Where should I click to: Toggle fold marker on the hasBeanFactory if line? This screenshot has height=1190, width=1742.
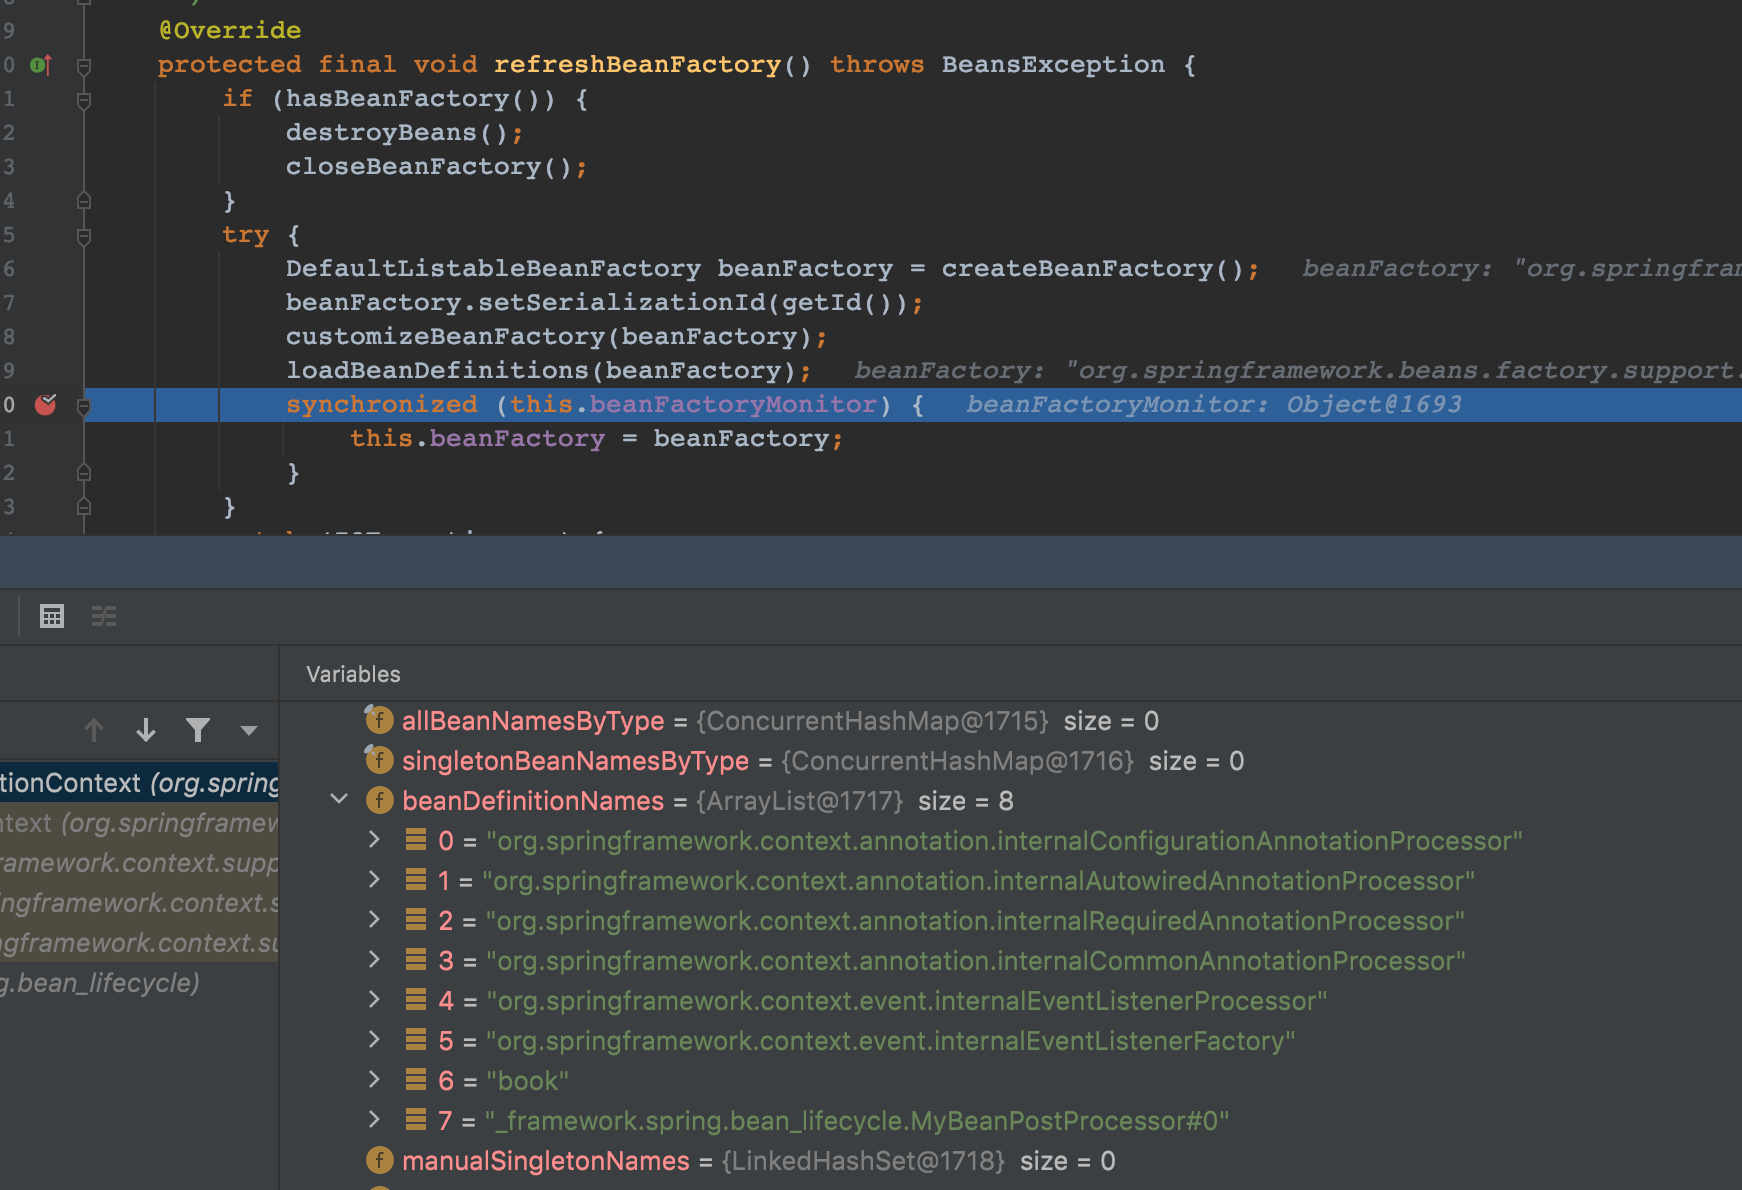click(x=84, y=100)
